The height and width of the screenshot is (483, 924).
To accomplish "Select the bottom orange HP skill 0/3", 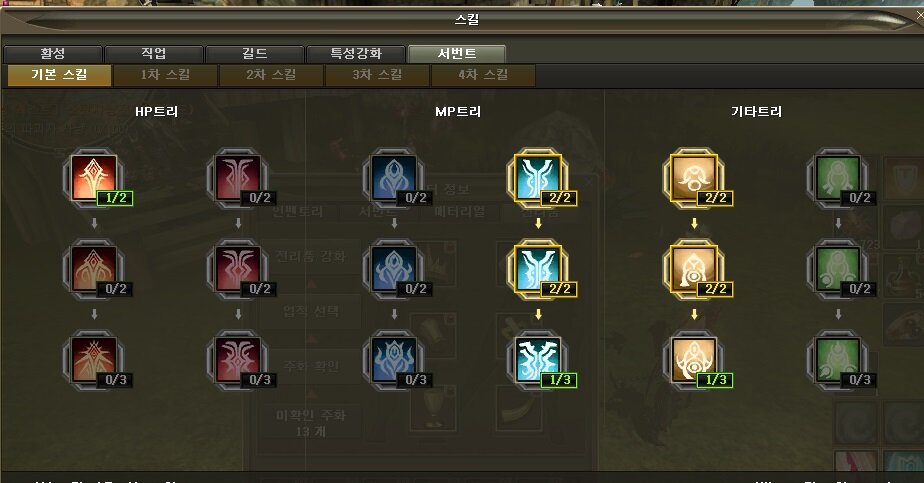I will (x=94, y=359).
